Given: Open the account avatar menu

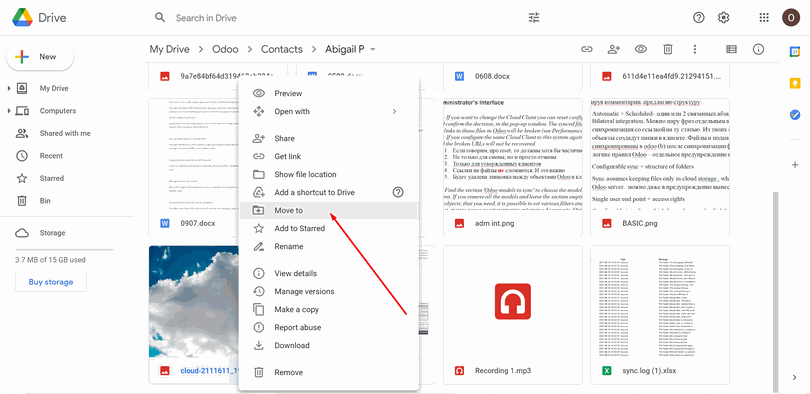Looking at the screenshot, I should (x=790, y=18).
